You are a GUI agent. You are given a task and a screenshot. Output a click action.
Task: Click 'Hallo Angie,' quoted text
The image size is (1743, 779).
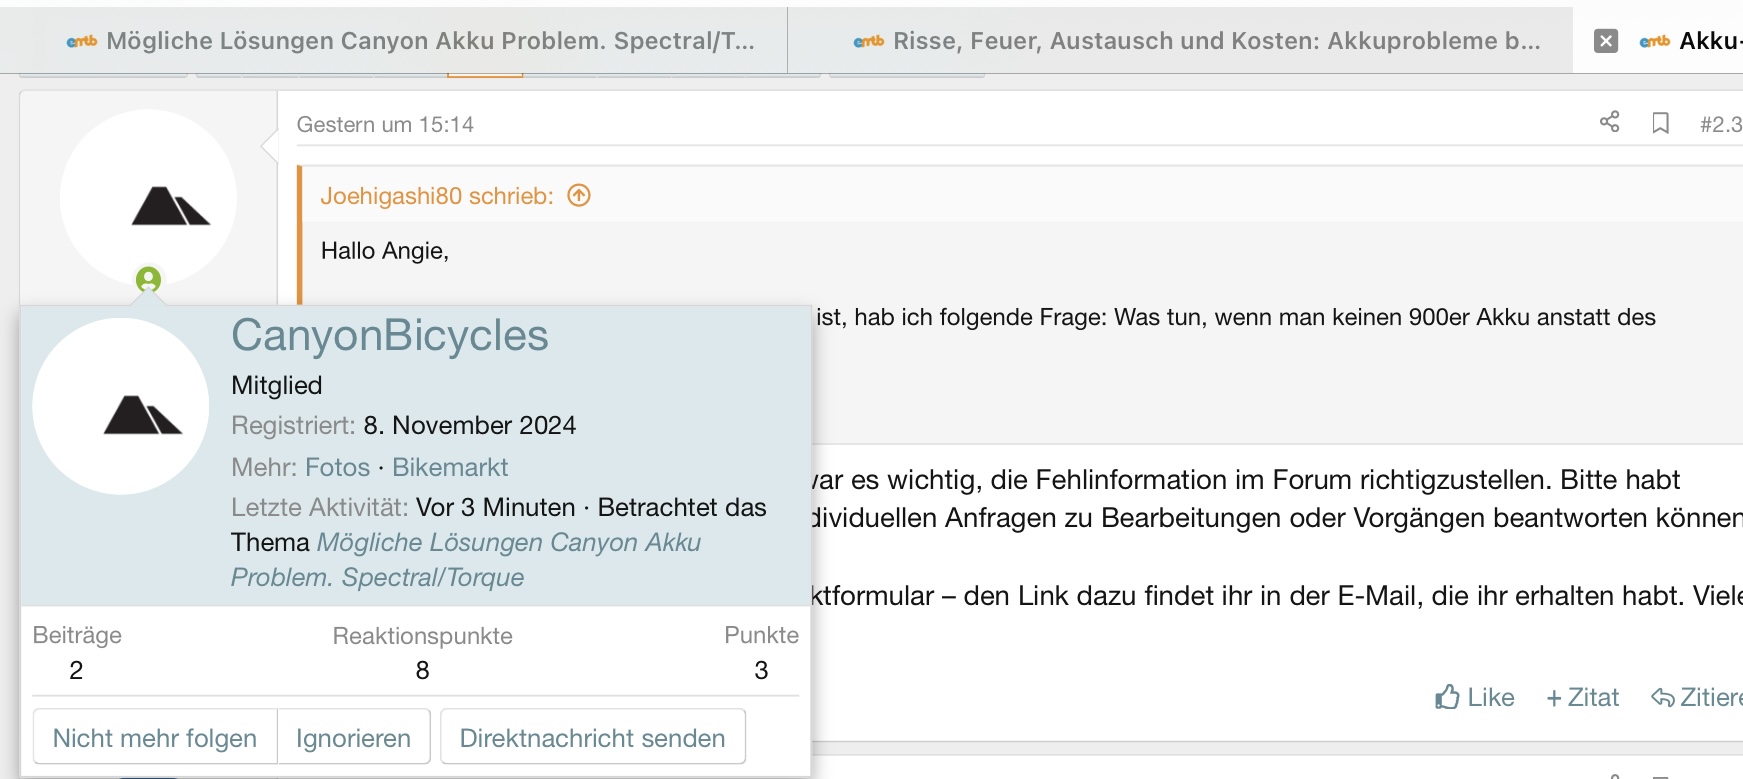385,250
